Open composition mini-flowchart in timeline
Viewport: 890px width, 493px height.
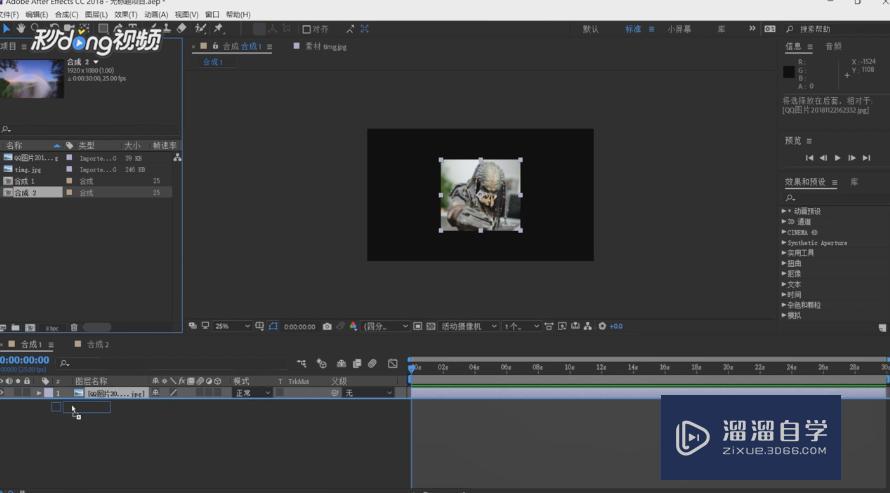click(x=301, y=364)
